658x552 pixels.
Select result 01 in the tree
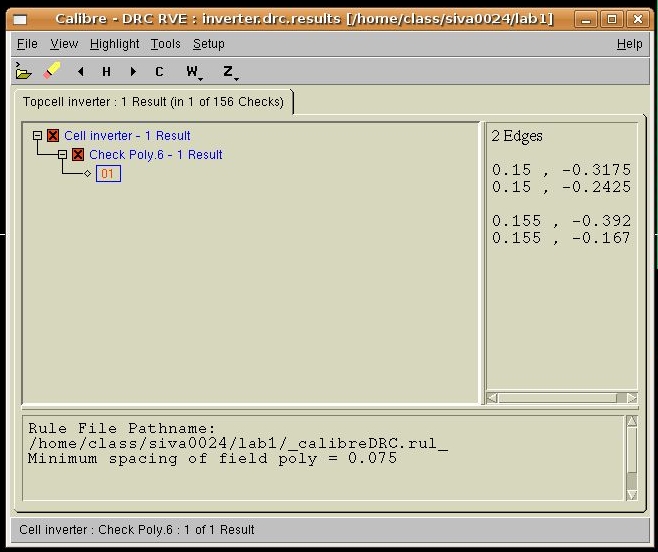tap(108, 174)
